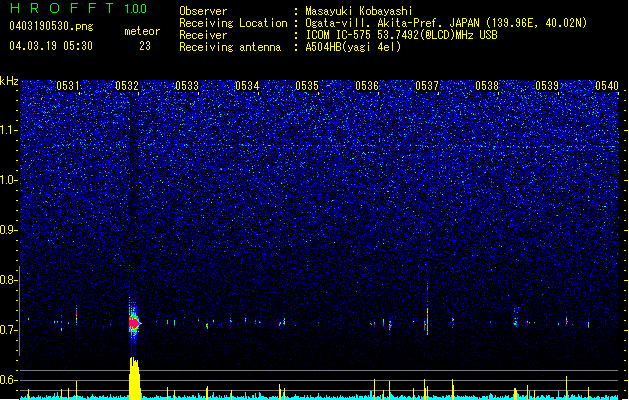Viewport: 629px width, 400px height.
Task: Click the meteor count value 23
Action: coord(145,46)
